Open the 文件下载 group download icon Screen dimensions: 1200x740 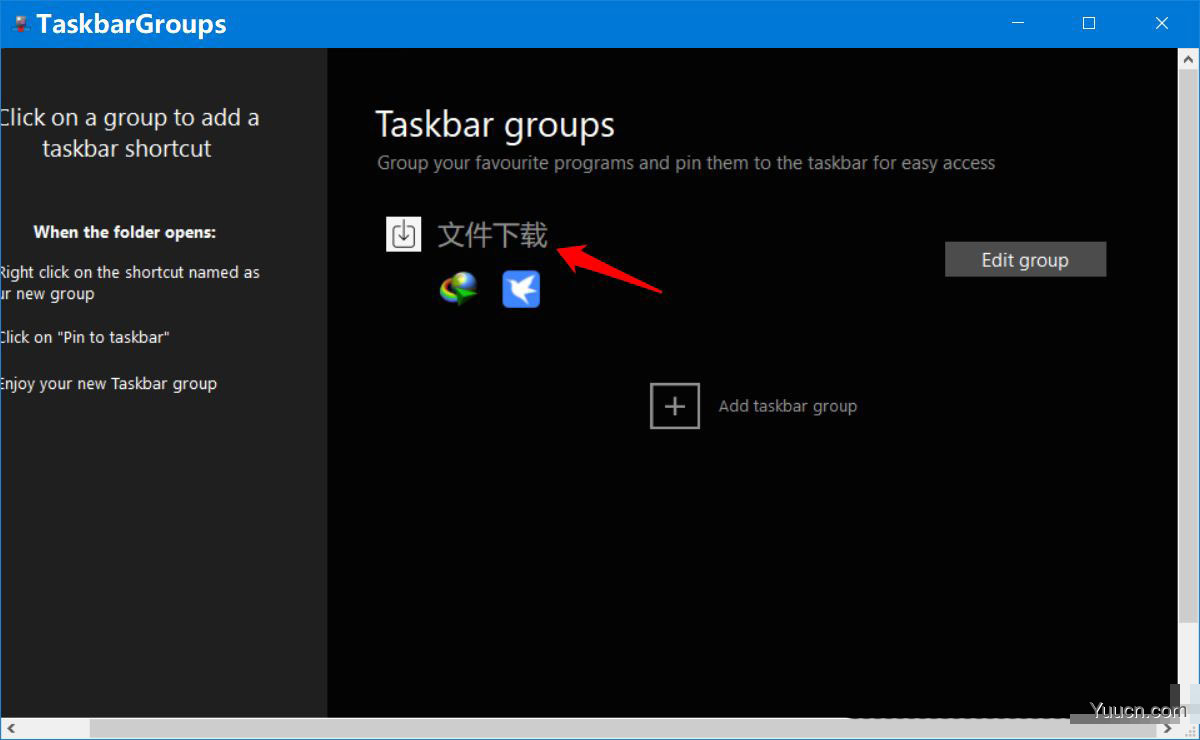click(404, 235)
